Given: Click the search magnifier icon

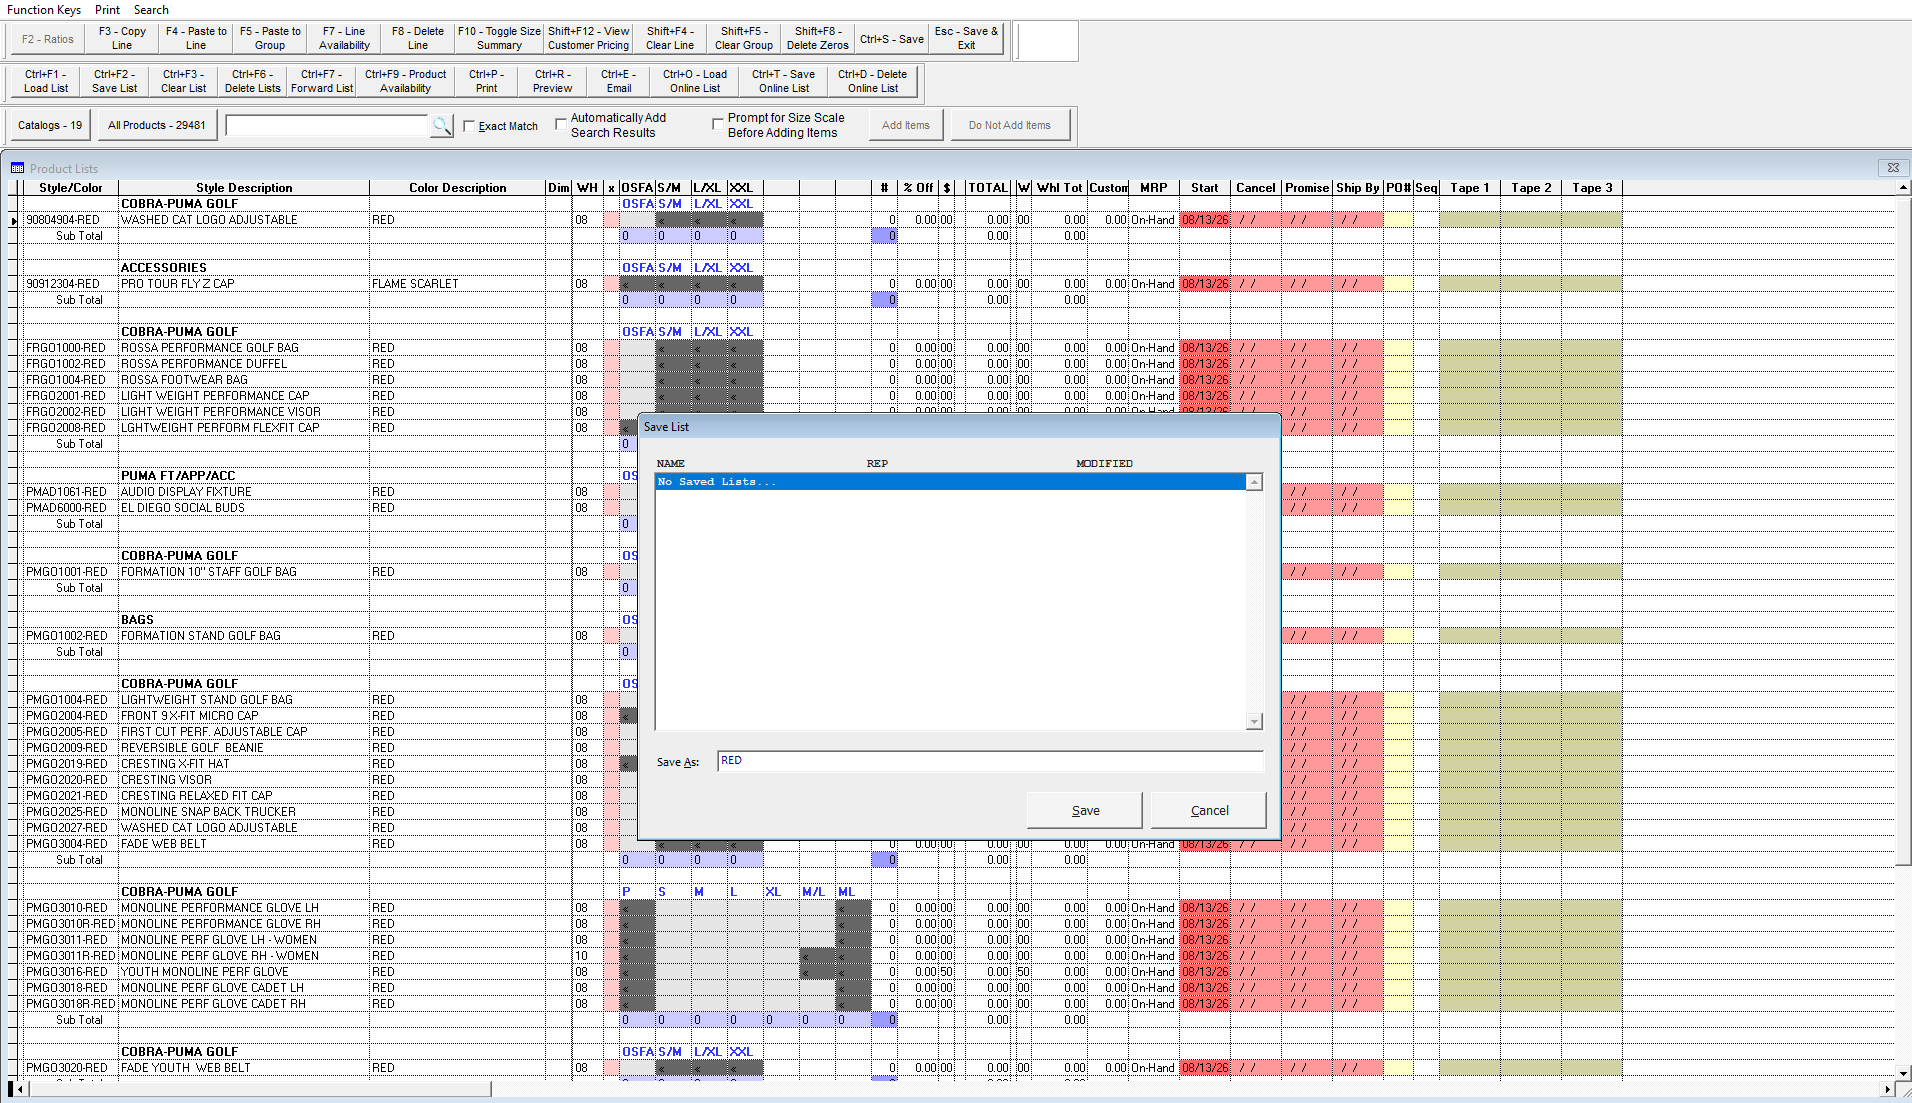Looking at the screenshot, I should [441, 125].
